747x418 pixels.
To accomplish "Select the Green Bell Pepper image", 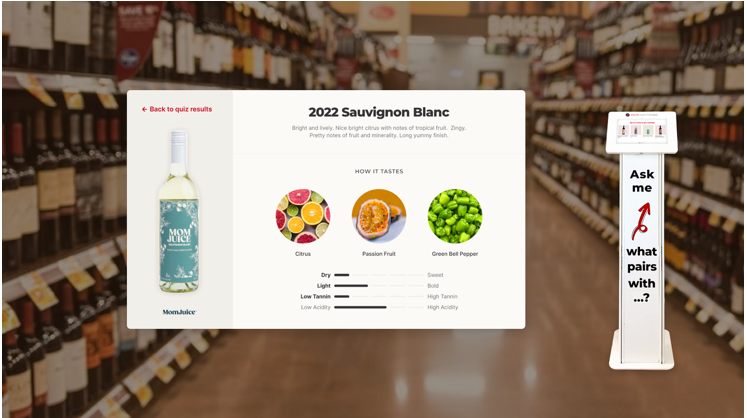I will [x=455, y=216].
